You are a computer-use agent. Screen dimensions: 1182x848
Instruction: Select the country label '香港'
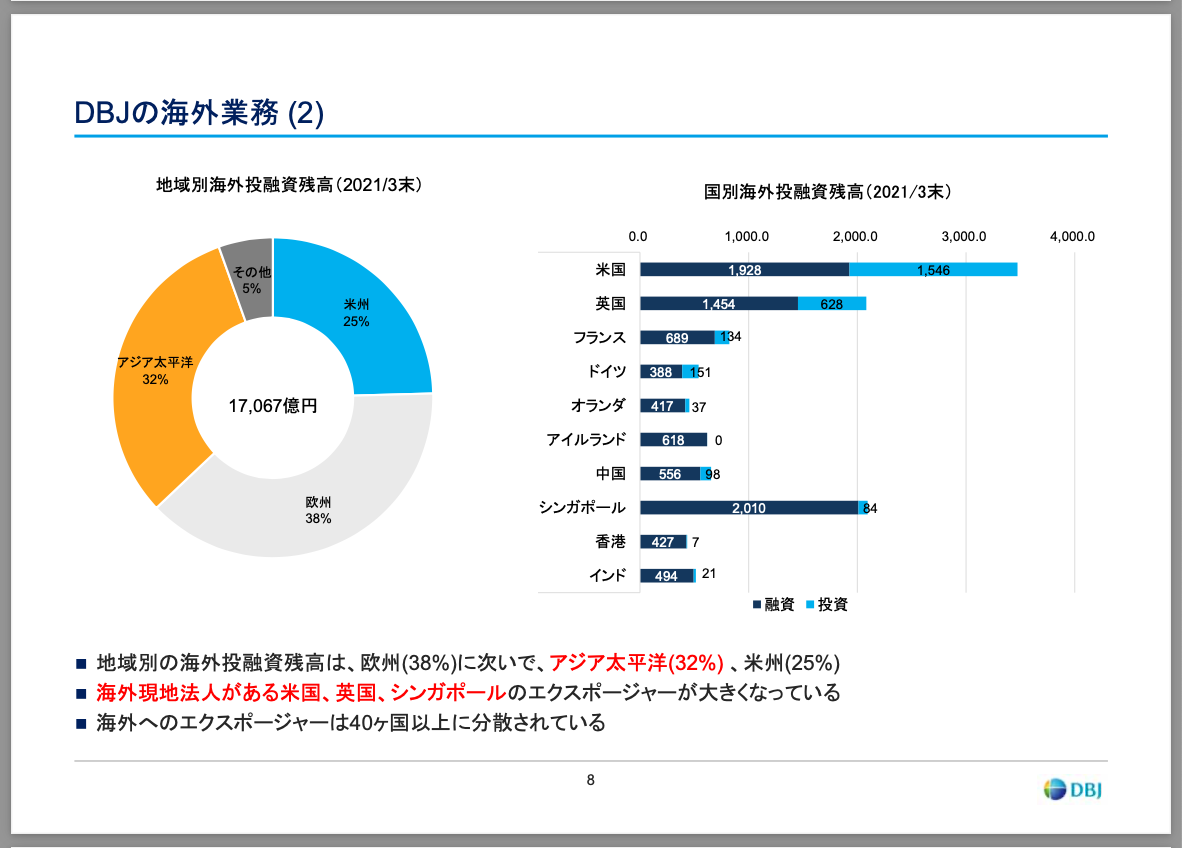coord(611,541)
